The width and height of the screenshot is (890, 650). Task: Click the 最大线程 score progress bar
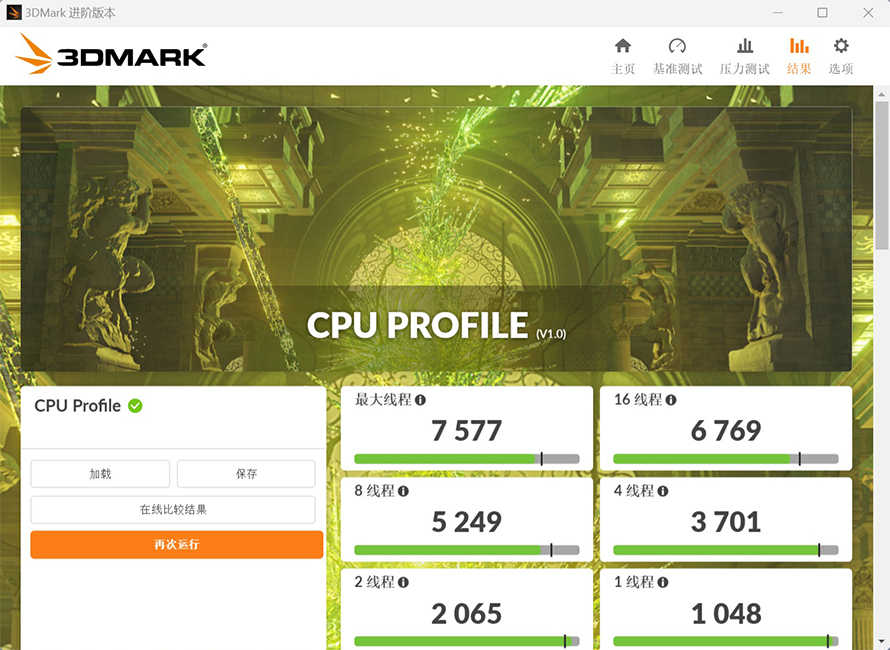[x=467, y=459]
